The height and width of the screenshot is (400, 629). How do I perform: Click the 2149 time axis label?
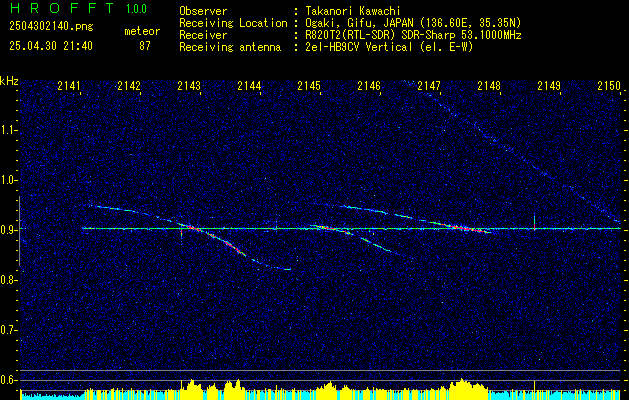click(x=549, y=86)
